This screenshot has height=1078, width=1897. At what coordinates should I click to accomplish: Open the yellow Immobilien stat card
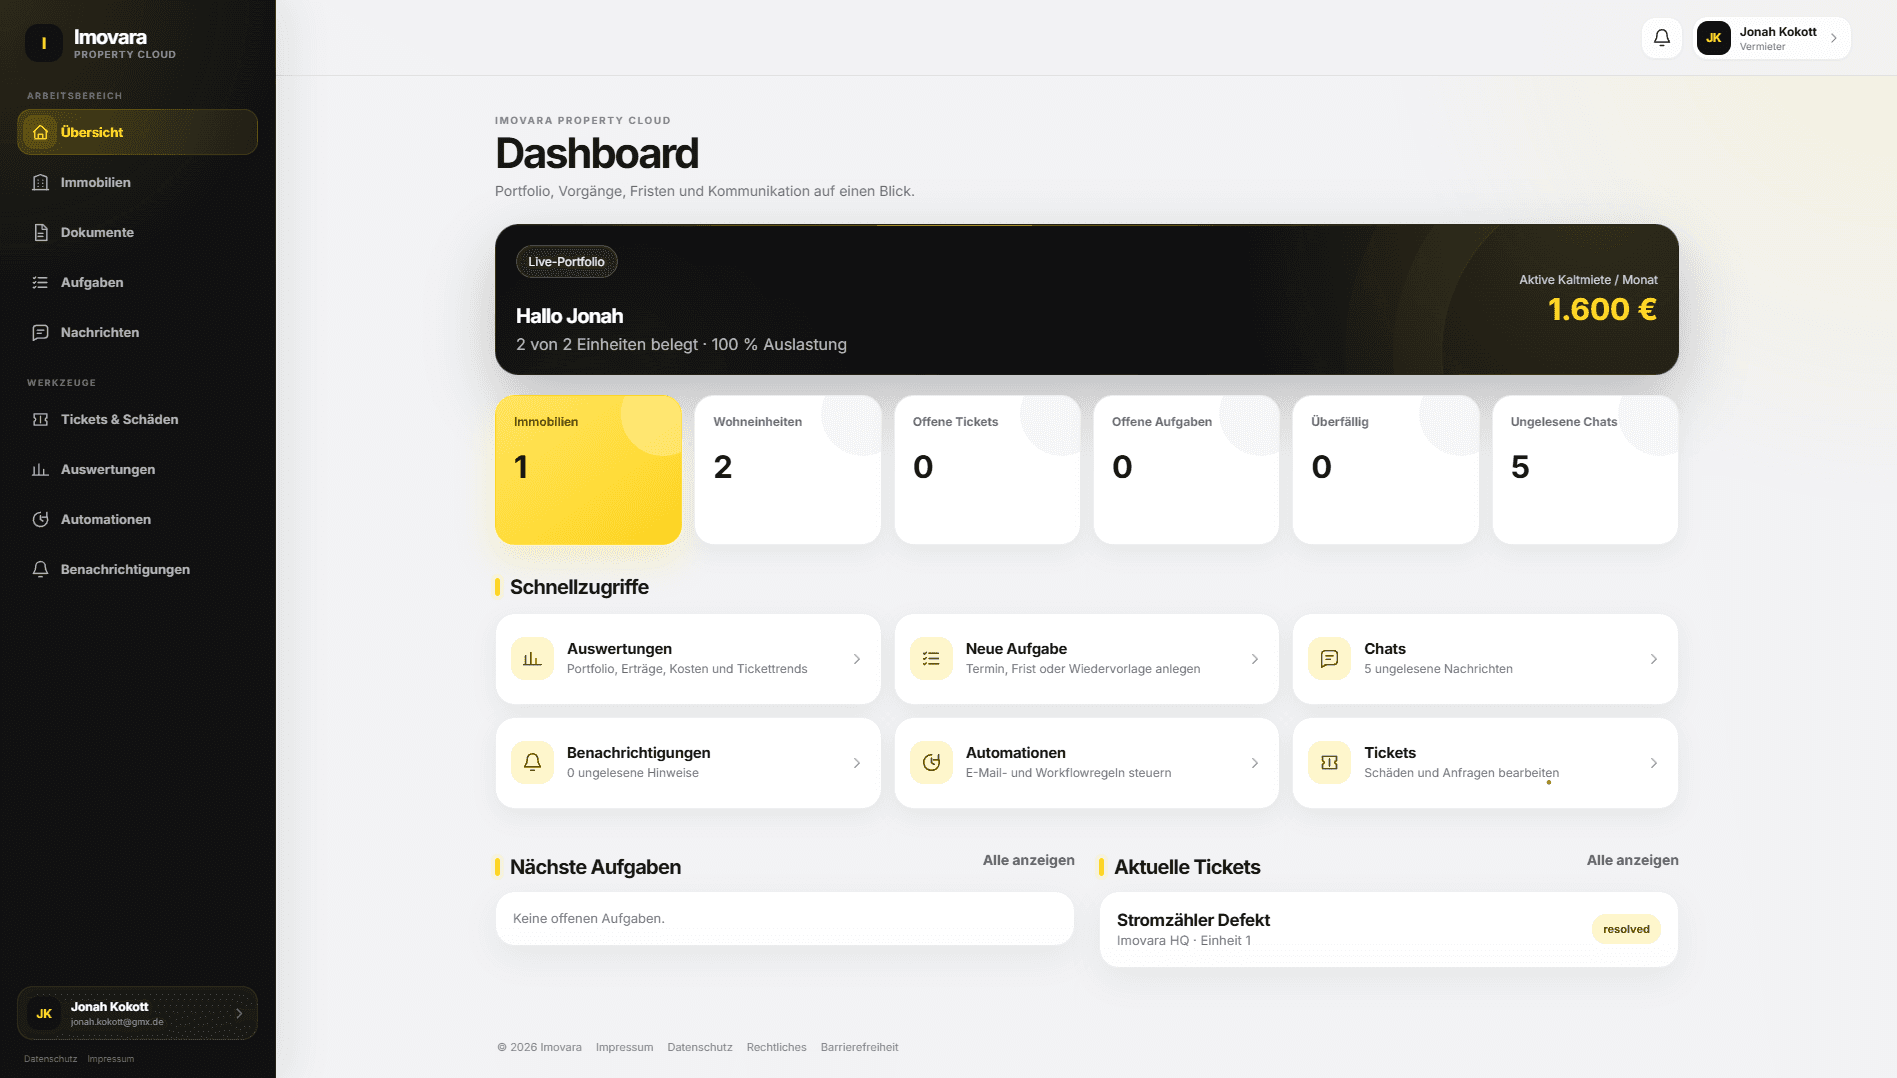(x=588, y=470)
